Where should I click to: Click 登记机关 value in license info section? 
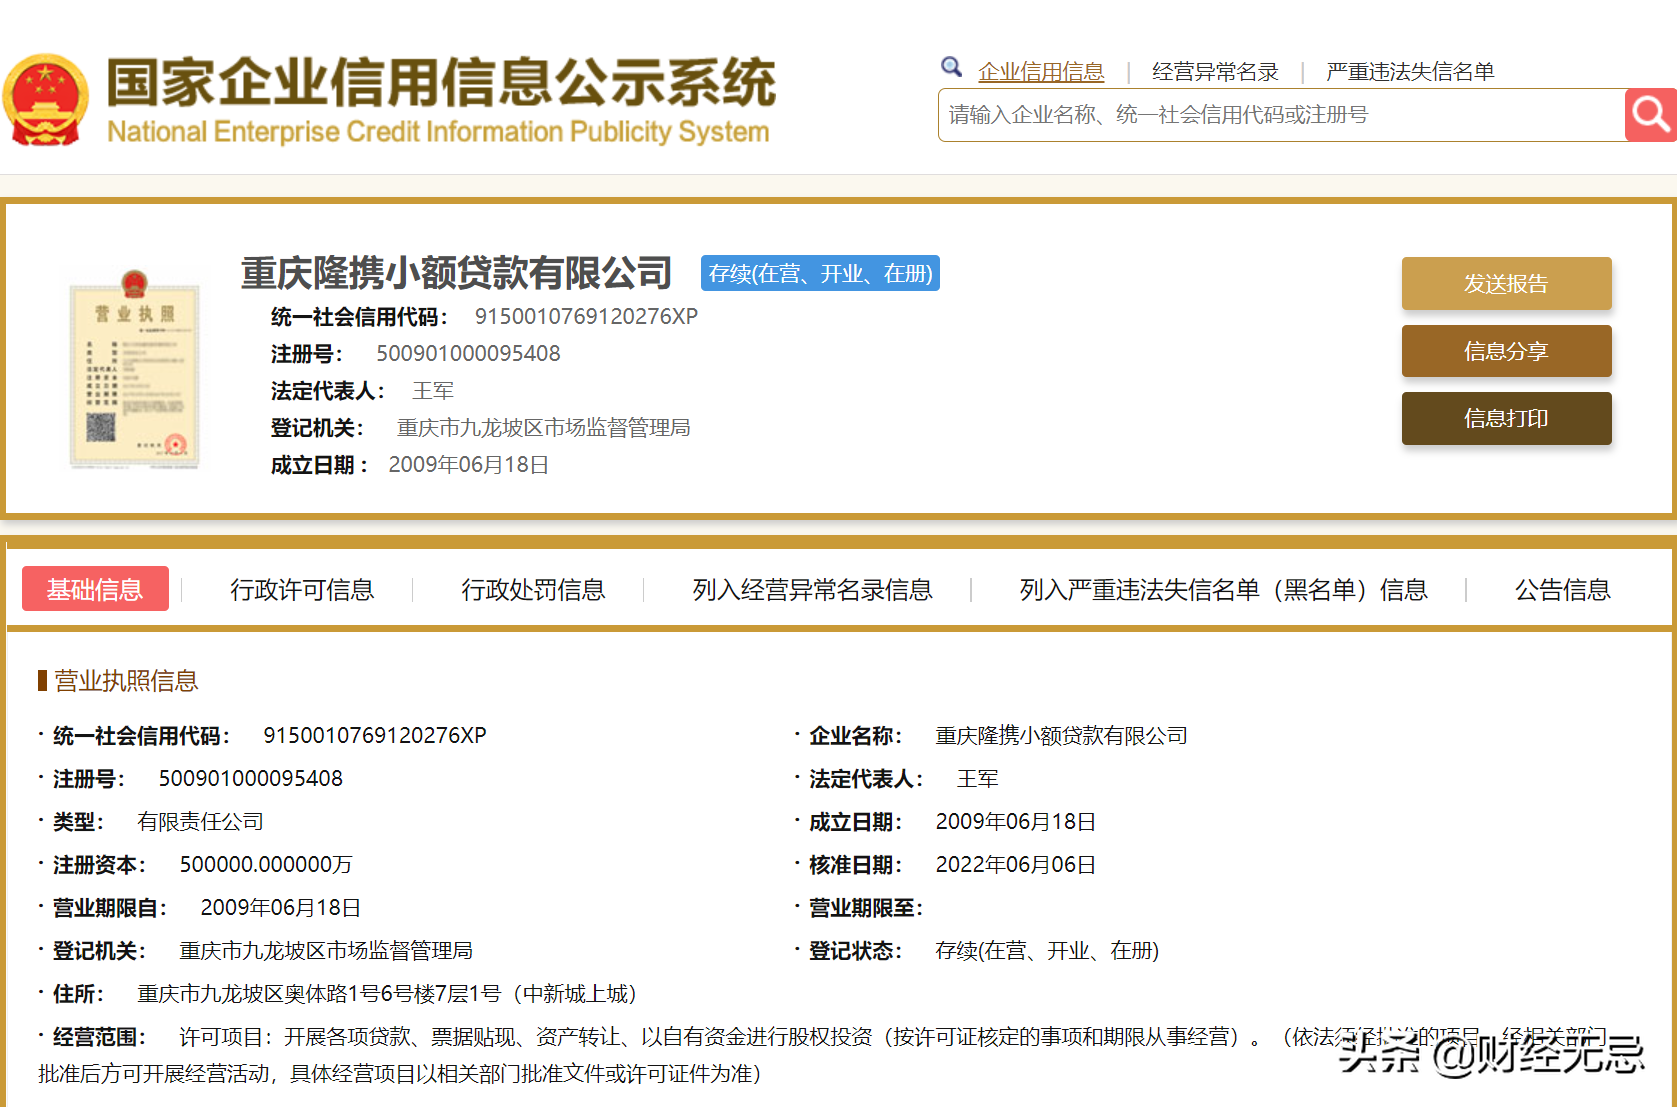pyautogui.click(x=326, y=950)
